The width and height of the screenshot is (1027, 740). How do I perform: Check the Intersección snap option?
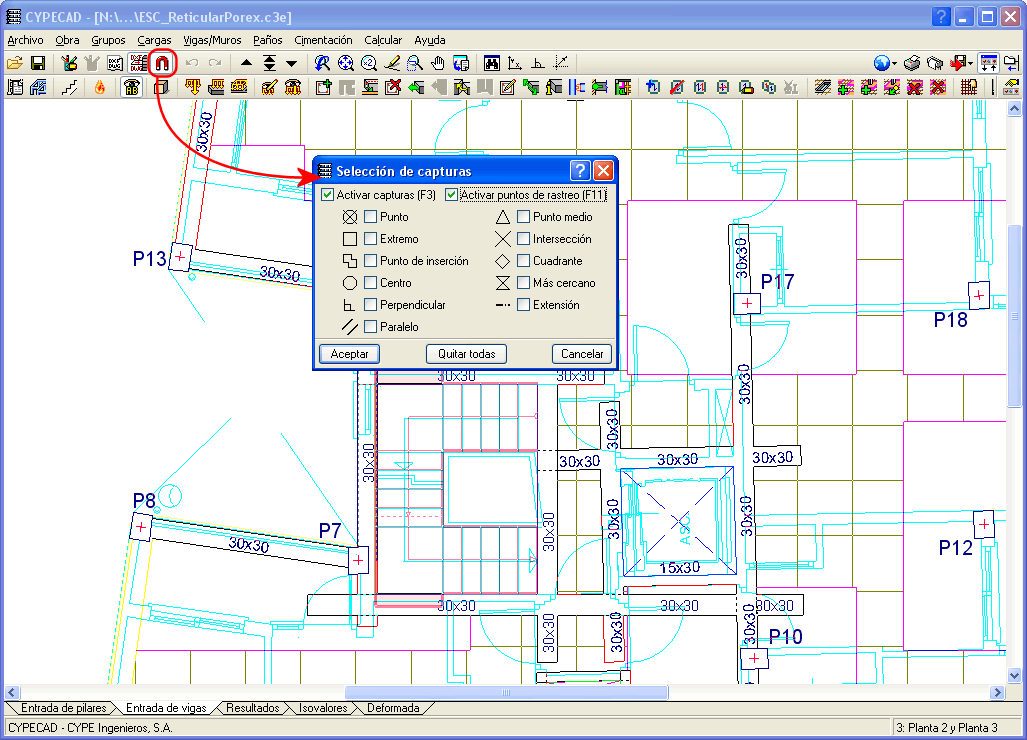tap(523, 239)
